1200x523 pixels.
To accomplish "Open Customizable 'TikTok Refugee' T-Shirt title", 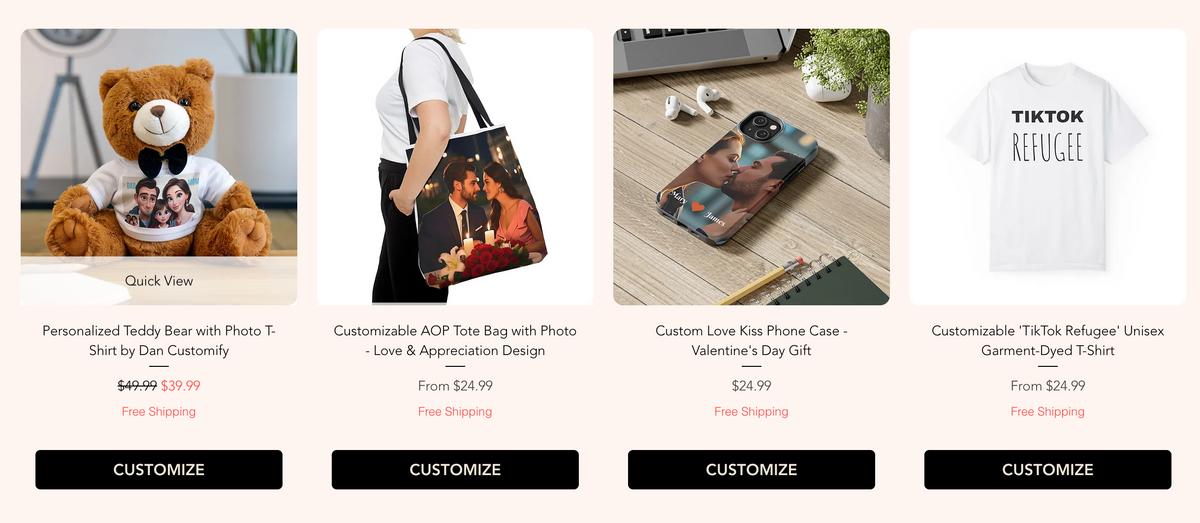I will (1047, 340).
